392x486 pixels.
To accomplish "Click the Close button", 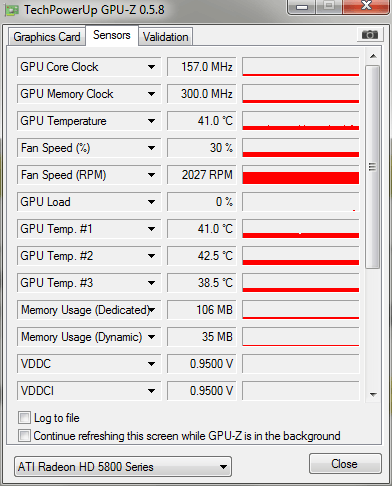I will pyautogui.click(x=345, y=464).
